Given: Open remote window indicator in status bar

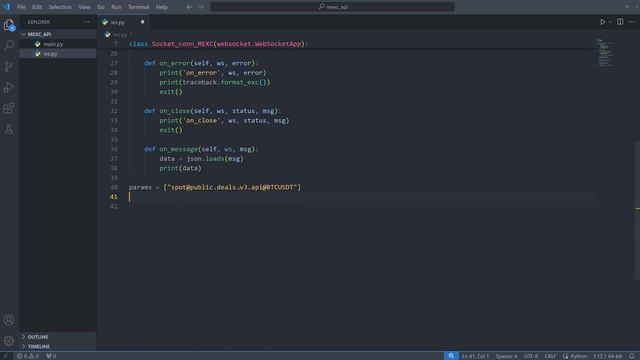Looking at the screenshot, I should (6, 356).
